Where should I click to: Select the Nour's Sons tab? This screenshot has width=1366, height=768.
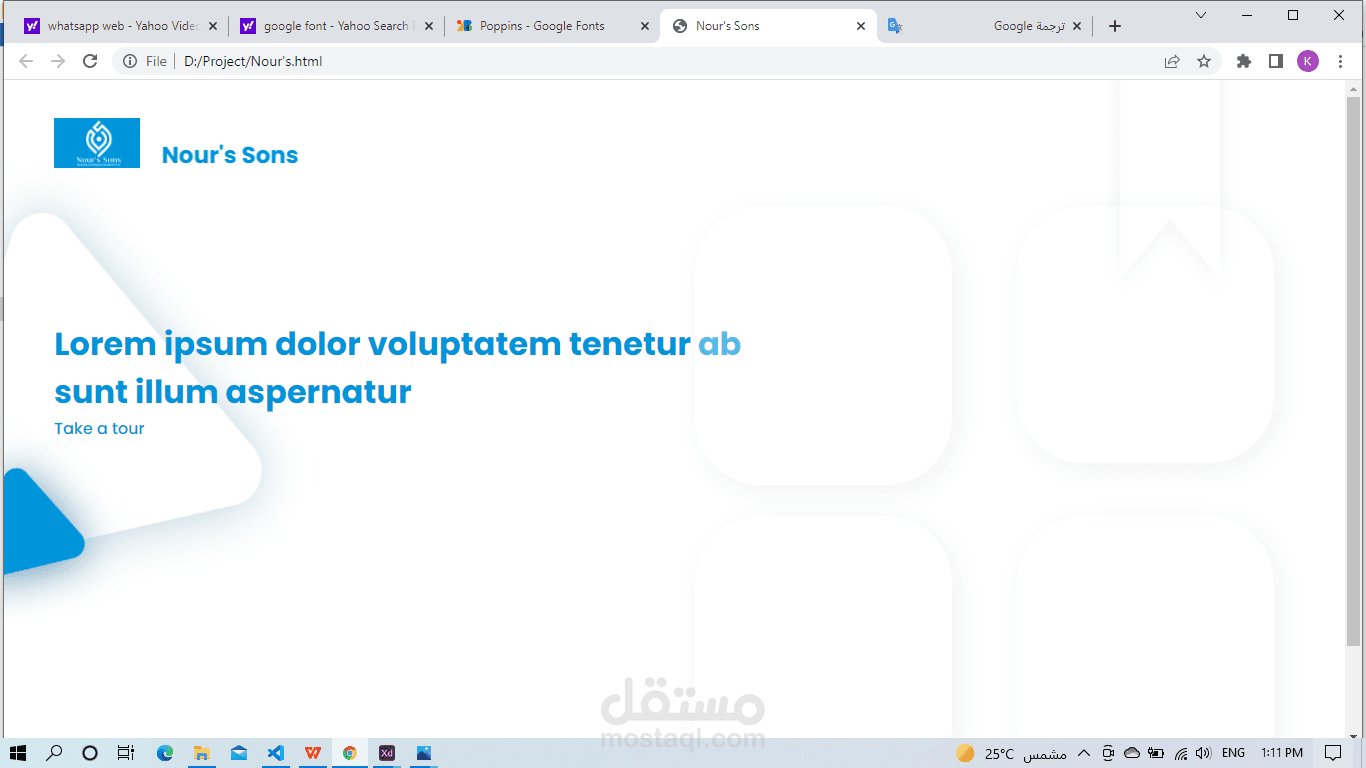pos(768,26)
